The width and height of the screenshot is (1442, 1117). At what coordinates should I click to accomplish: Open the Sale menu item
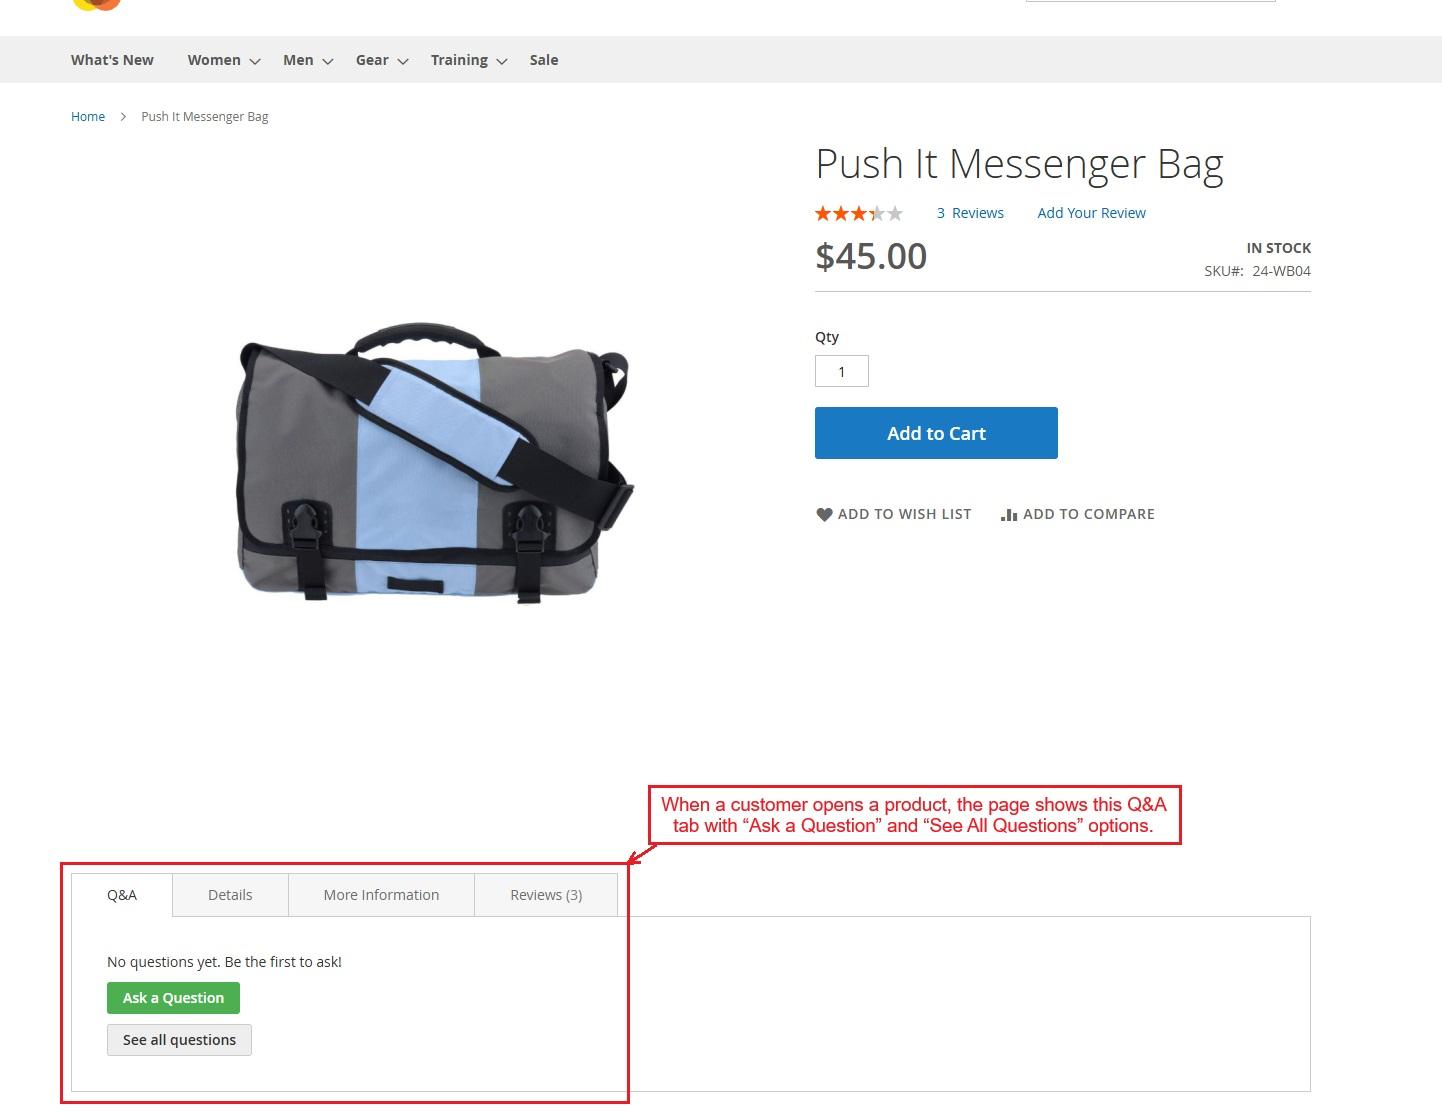pos(544,60)
